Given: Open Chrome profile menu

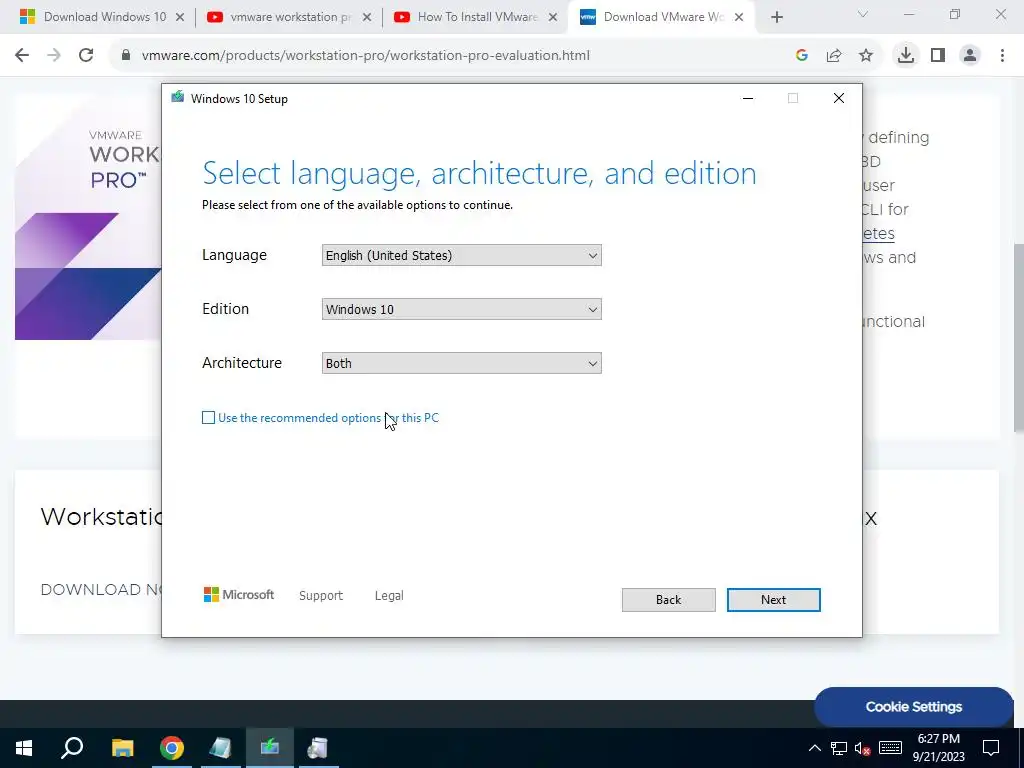Looking at the screenshot, I should pyautogui.click(x=970, y=56).
